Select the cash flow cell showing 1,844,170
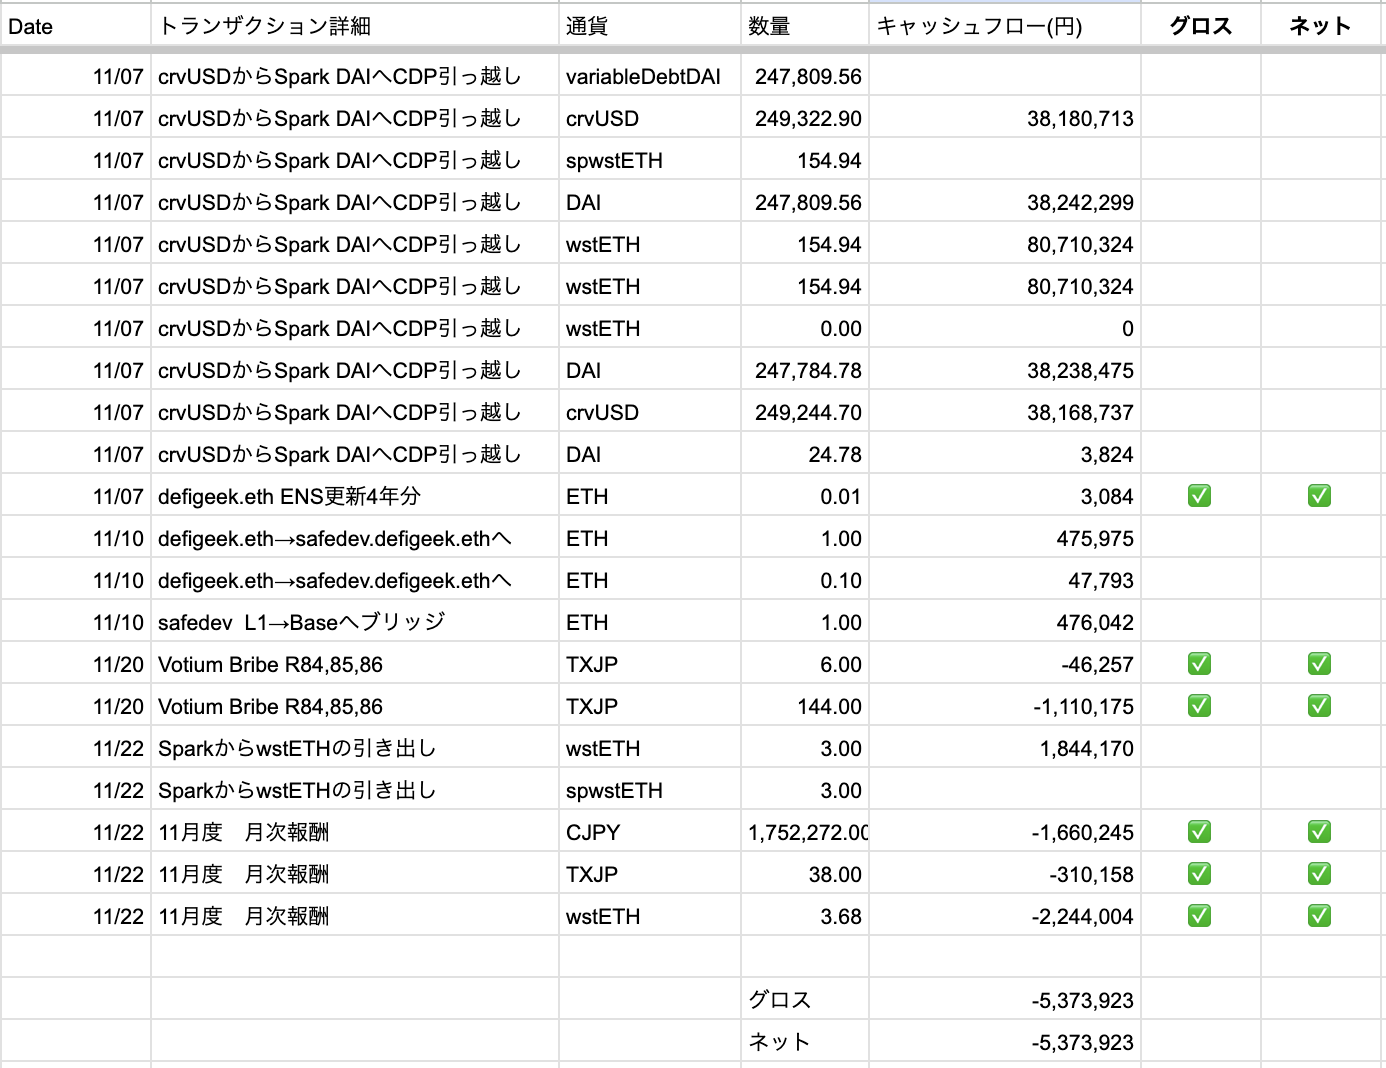 (x=1004, y=749)
